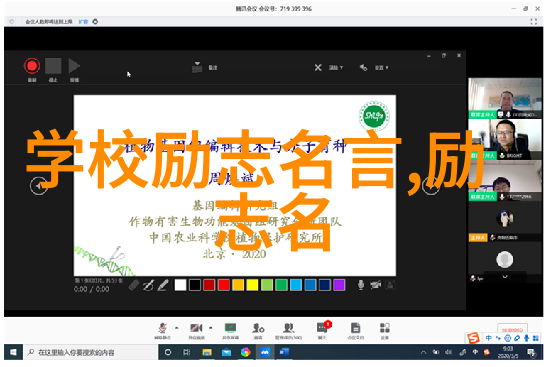Open the colorful browser icon on taskbar
The height and width of the screenshot is (367, 550).
pyautogui.click(x=246, y=352)
